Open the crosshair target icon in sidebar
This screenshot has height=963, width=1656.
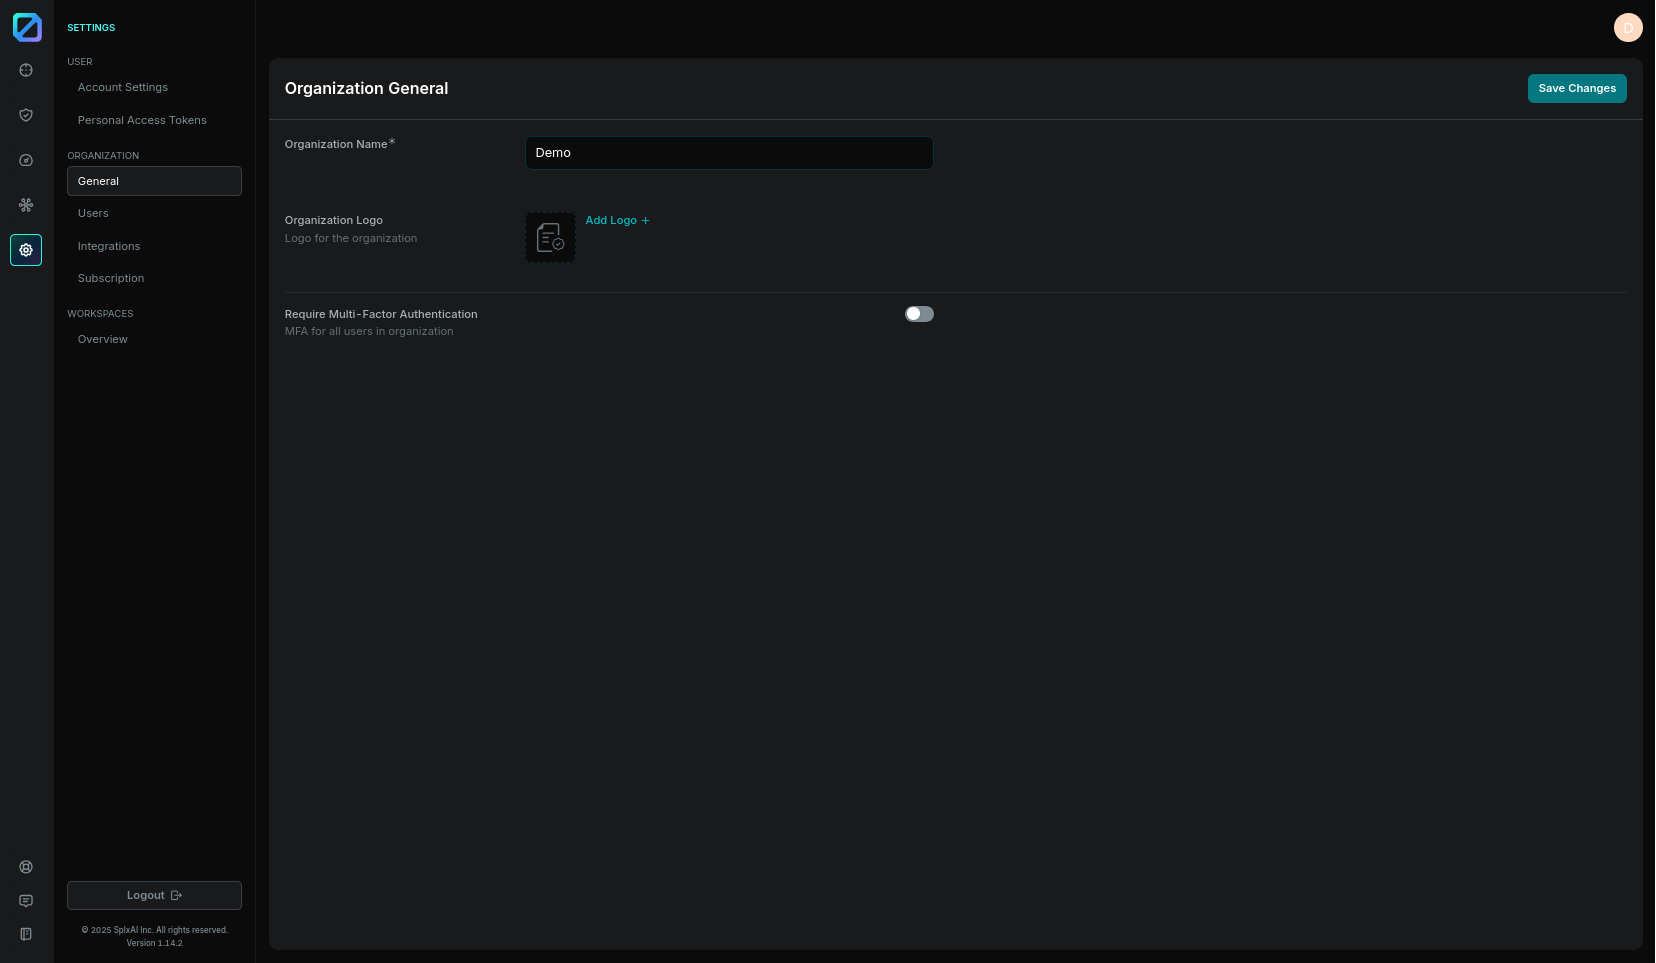26,70
